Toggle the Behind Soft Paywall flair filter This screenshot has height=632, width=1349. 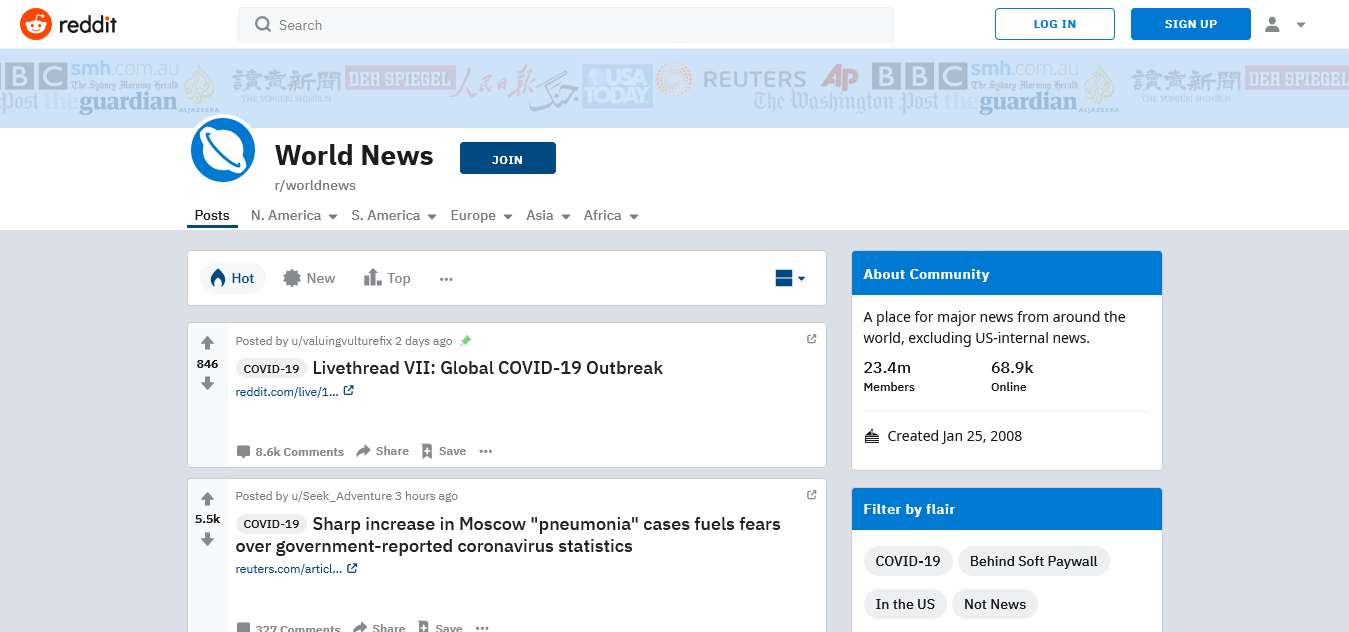[x=1033, y=561]
